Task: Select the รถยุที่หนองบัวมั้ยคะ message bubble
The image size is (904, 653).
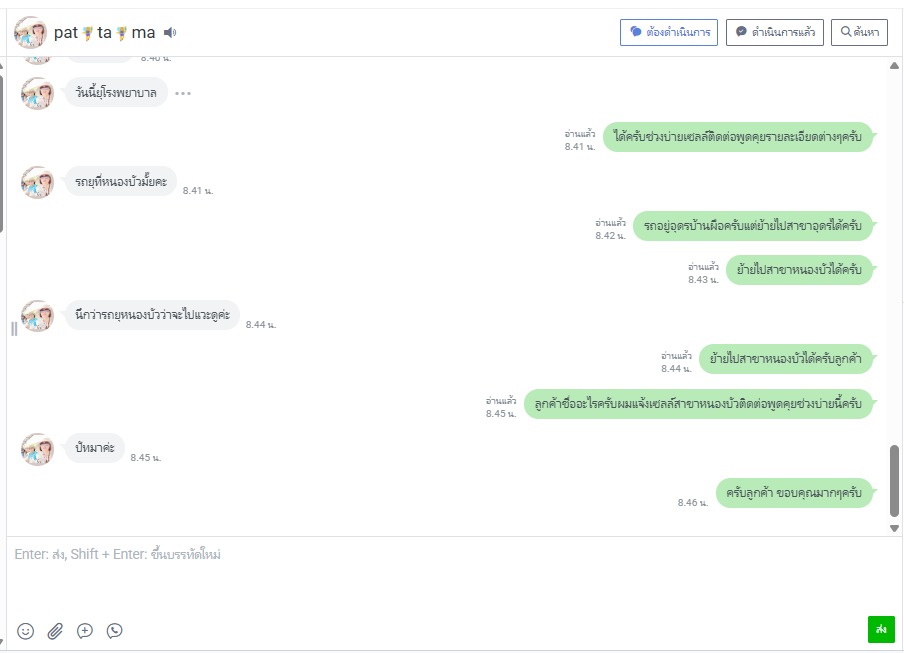Action: coord(121,182)
